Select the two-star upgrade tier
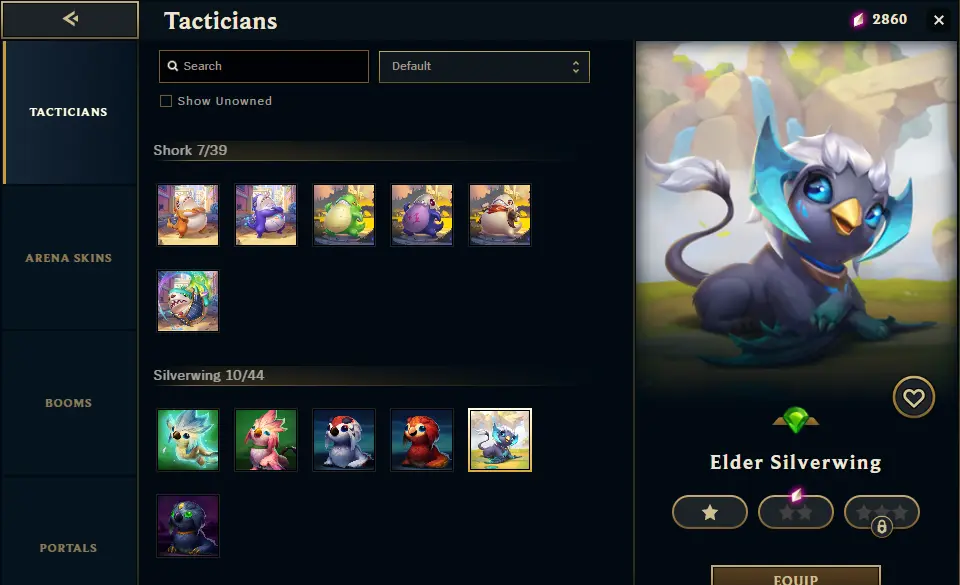This screenshot has height=585, width=960. (x=795, y=512)
